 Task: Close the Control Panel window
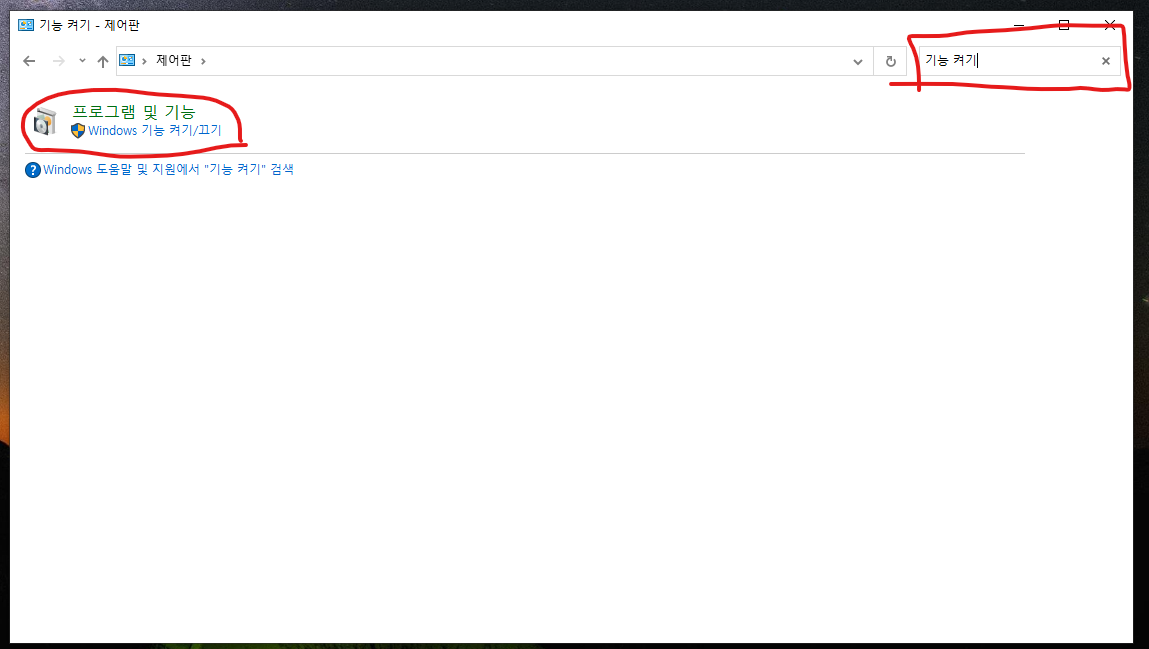[x=1109, y=25]
